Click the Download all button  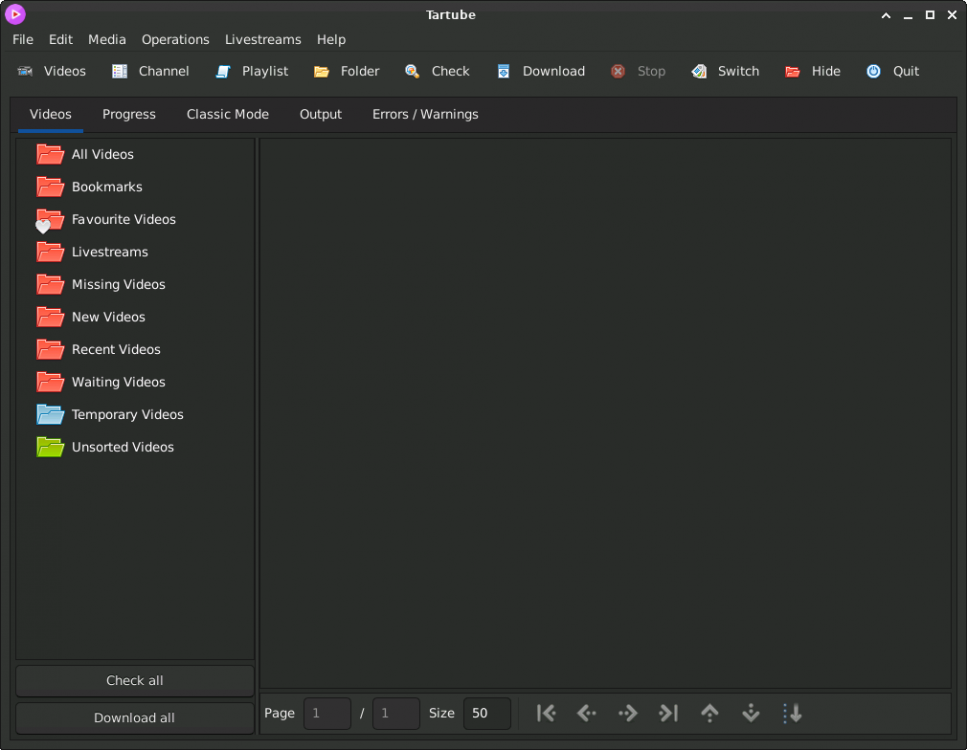pyautogui.click(x=134, y=718)
